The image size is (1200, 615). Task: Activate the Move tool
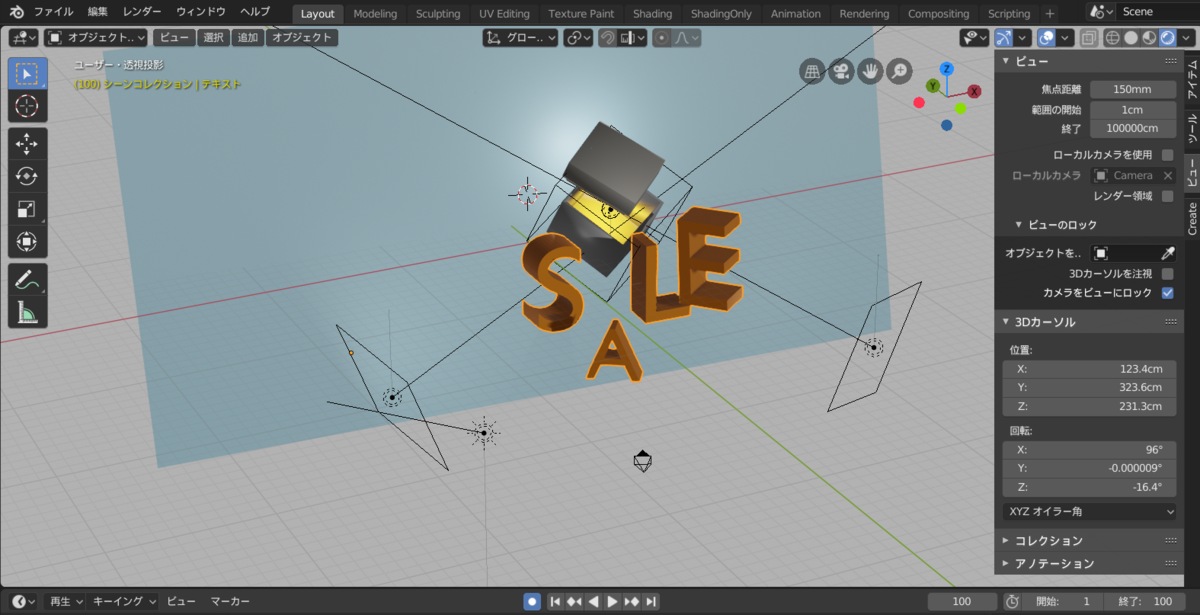(27, 144)
